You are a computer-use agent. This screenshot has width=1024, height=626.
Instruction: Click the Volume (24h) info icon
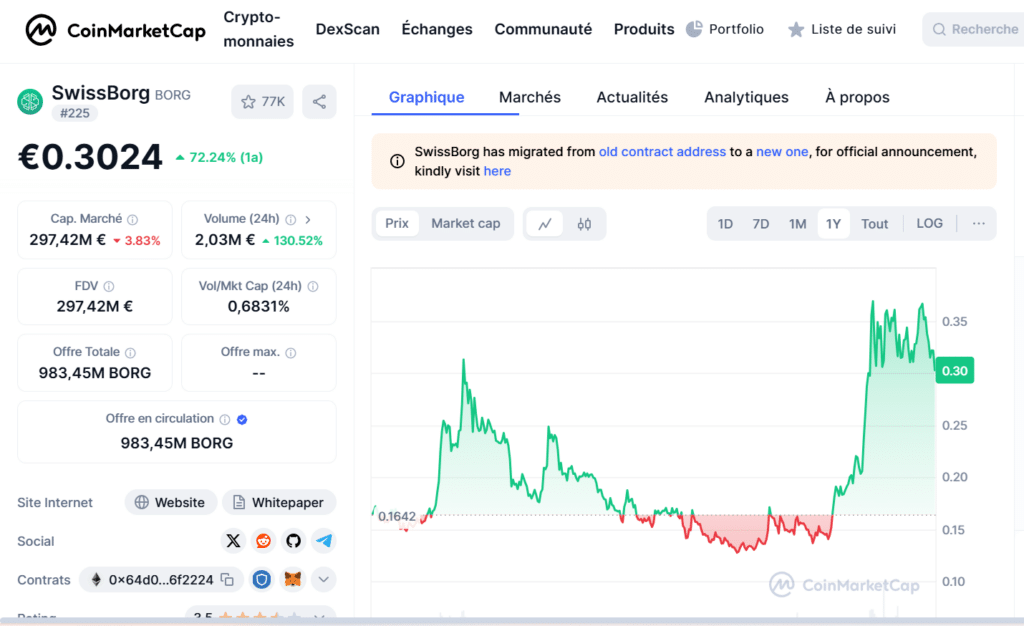(x=291, y=219)
